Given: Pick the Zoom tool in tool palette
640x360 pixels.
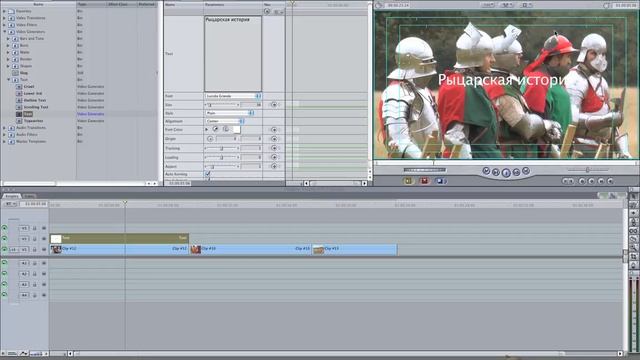Looking at the screenshot, I should [633, 248].
